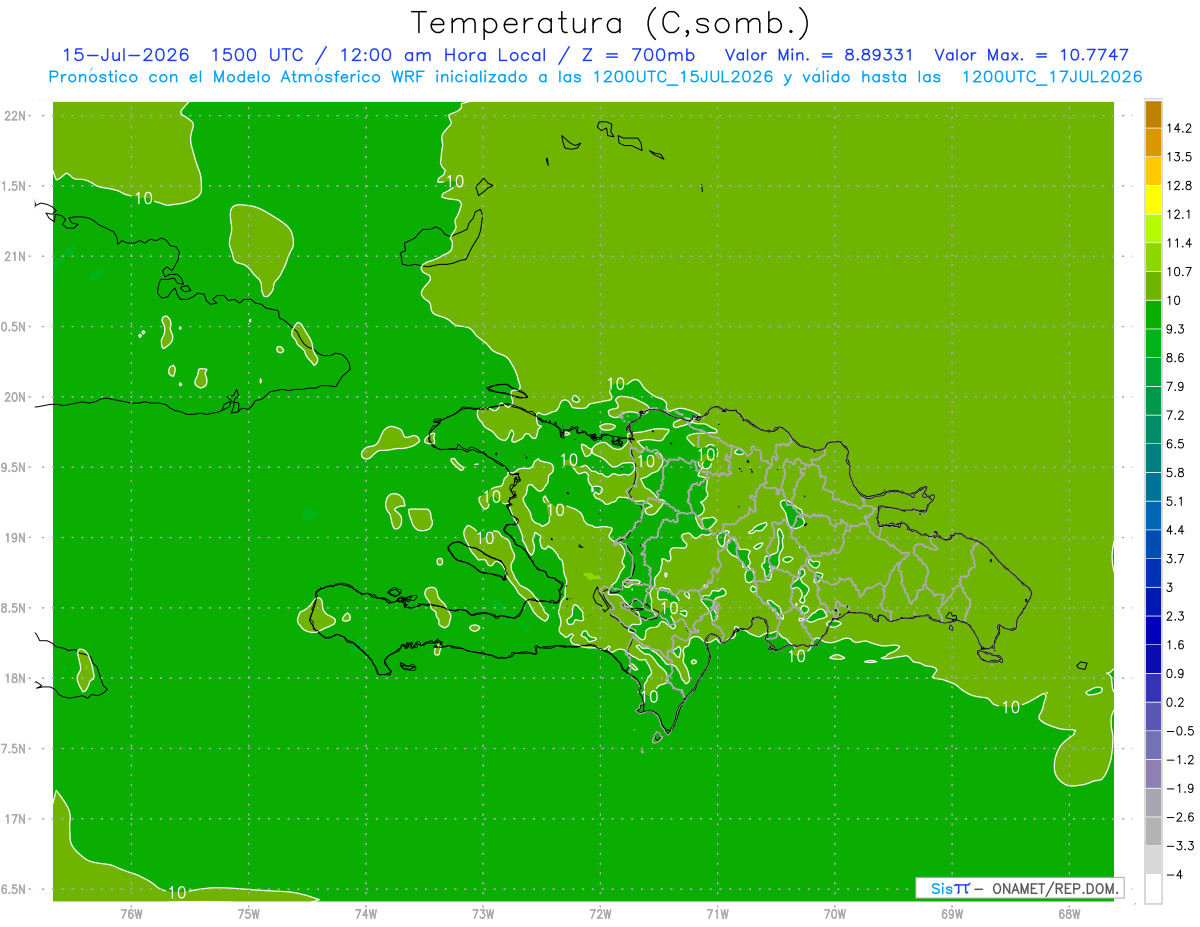Click the colorbar value "3.7"
The width and height of the screenshot is (1200, 927).
[x=1176, y=559]
